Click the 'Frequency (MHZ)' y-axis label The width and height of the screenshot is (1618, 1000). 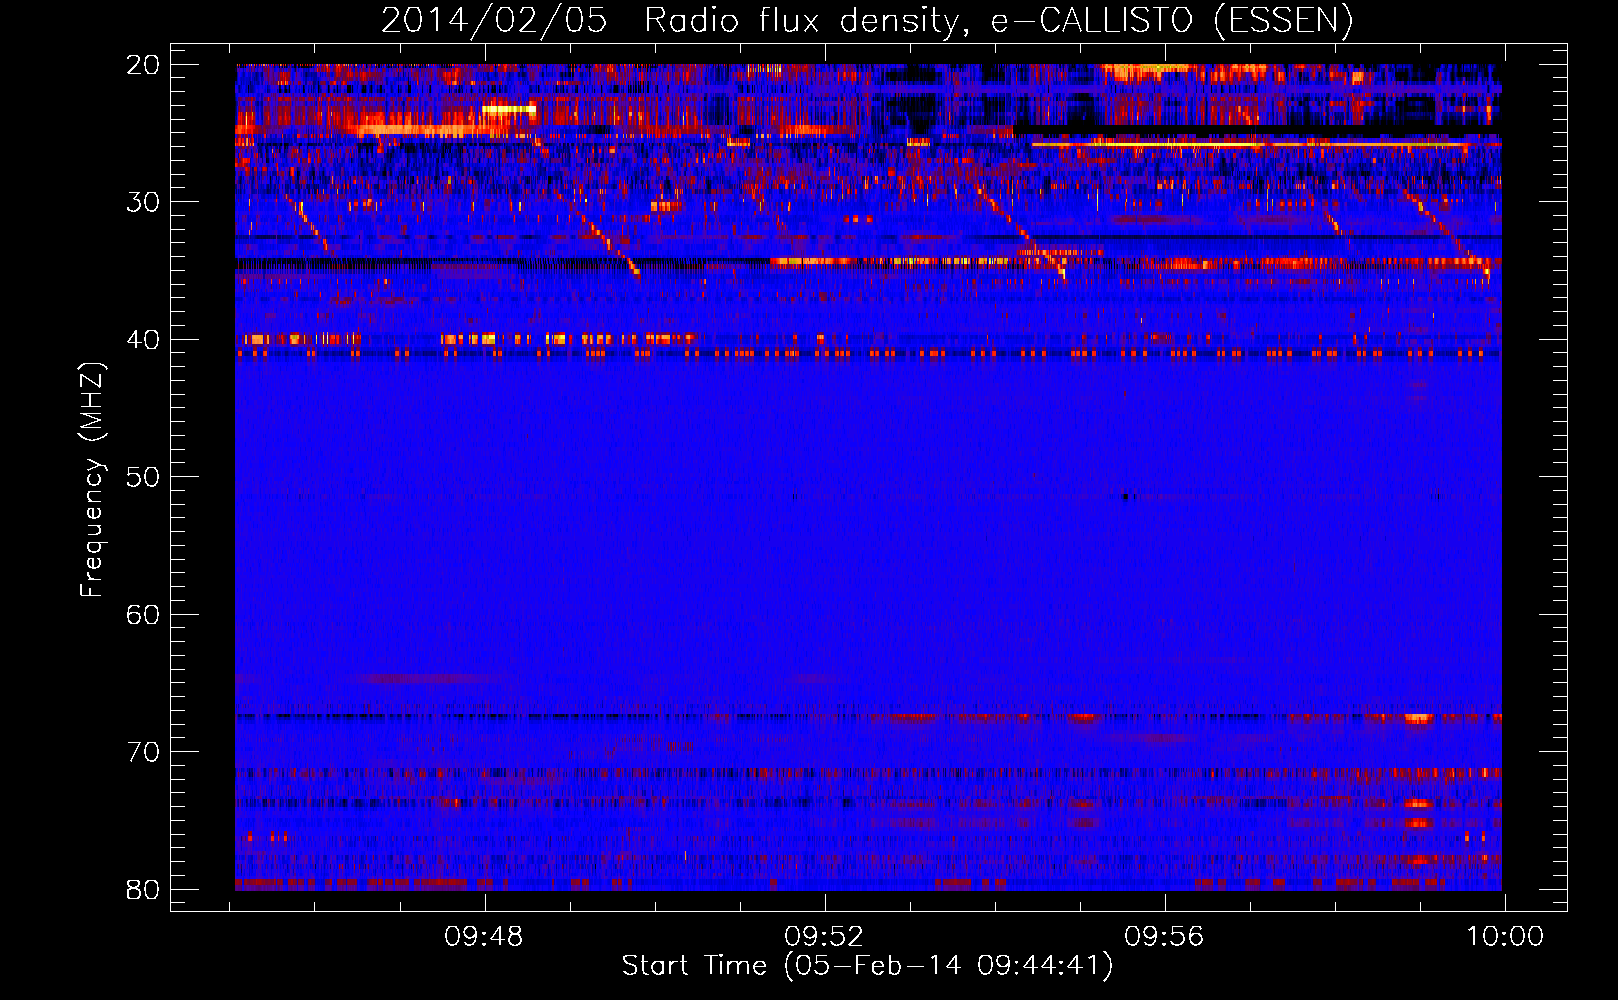[92, 479]
